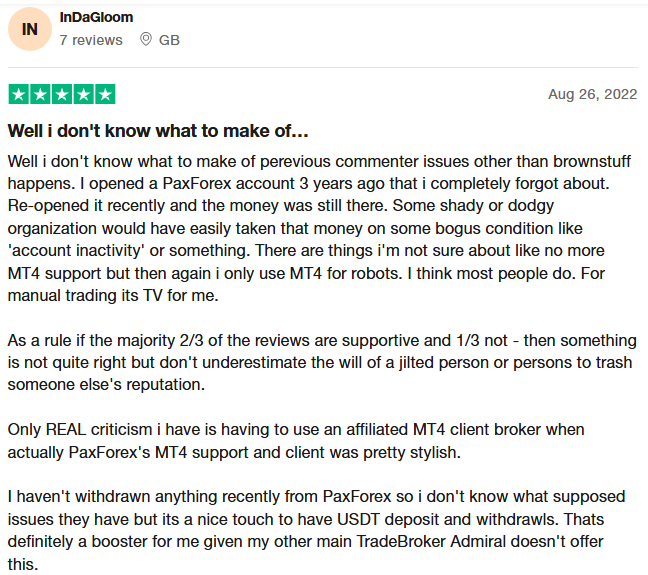Click the paragraph starting 'As a rule'
Image resolution: width=648 pixels, height=575 pixels.
(322, 363)
